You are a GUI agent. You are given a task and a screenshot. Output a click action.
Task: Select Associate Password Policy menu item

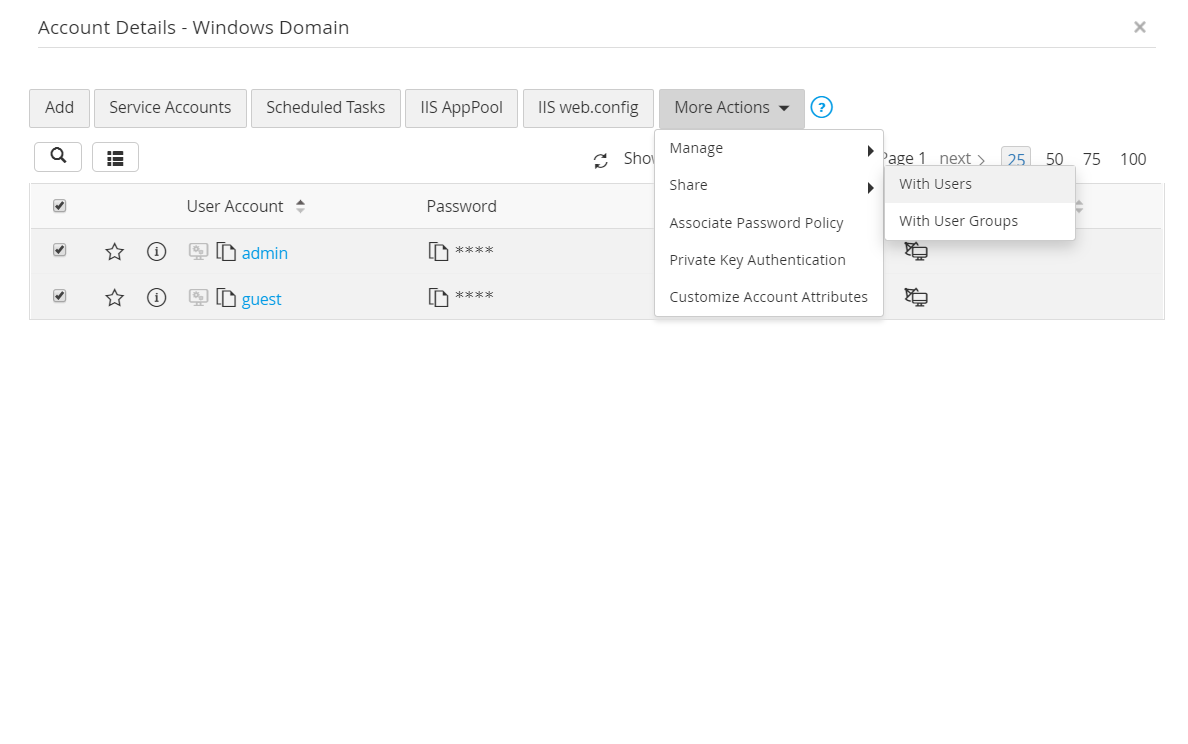click(x=756, y=223)
